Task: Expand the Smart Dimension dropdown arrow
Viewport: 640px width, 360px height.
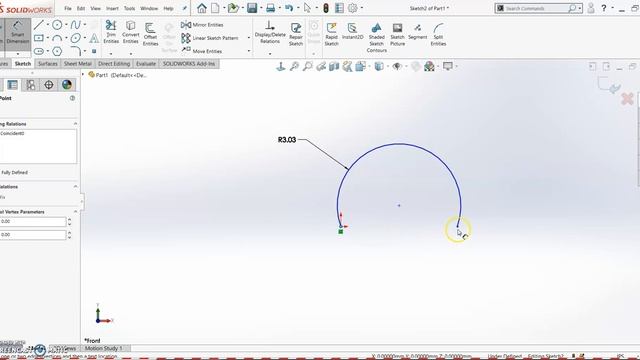Action: coord(18,54)
